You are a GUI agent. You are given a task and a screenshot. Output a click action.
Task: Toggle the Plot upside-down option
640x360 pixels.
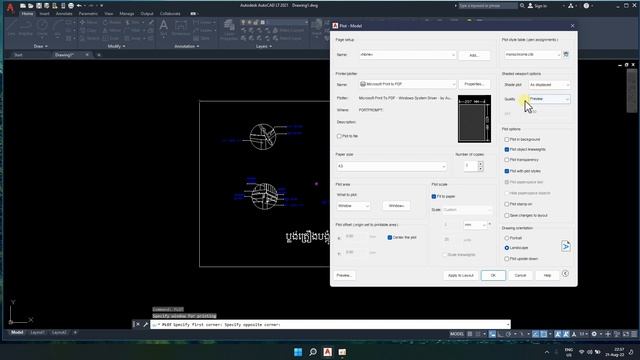click(x=507, y=259)
